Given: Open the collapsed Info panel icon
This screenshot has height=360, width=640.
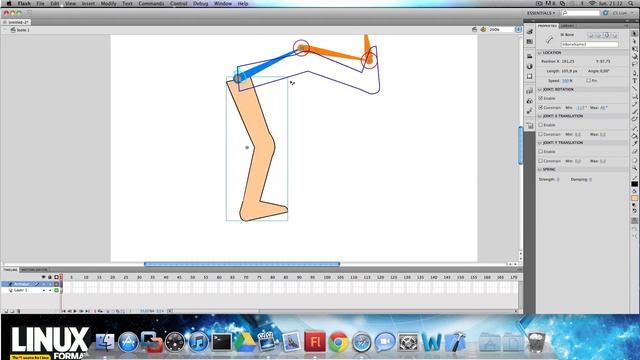Looking at the screenshot, I should tap(529, 66).
